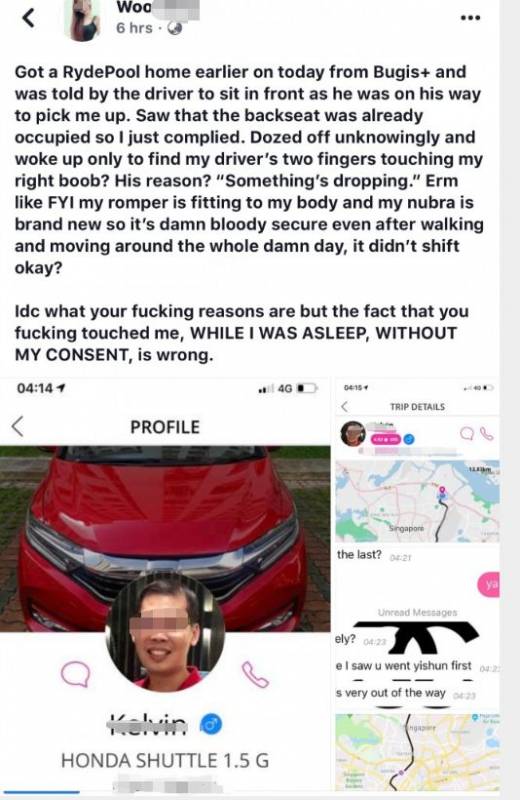Tap back chevron beside TRIP DETAILS
The height and width of the screenshot is (800, 520).
pyautogui.click(x=344, y=407)
